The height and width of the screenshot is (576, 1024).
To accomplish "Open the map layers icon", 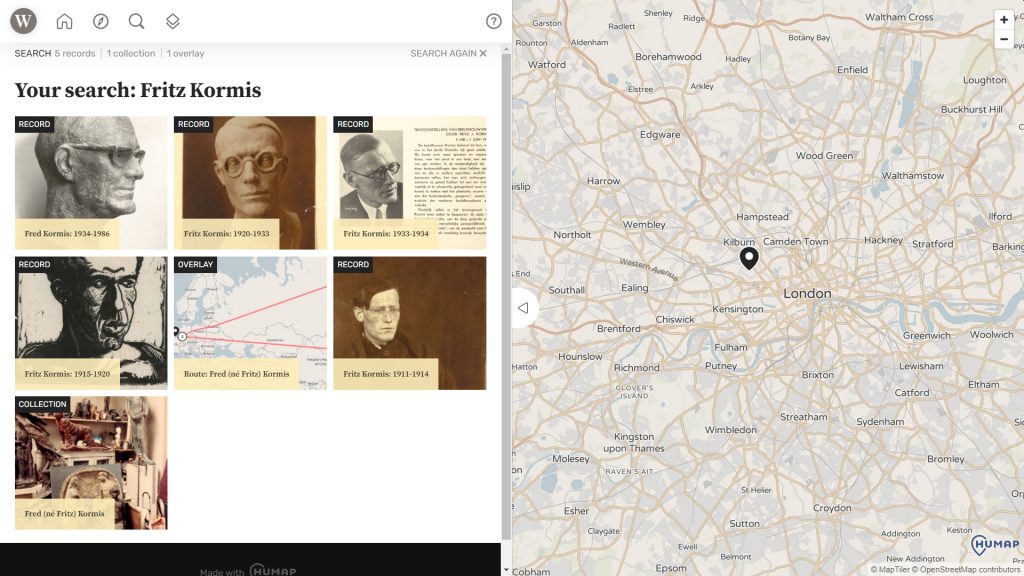I will pos(172,21).
